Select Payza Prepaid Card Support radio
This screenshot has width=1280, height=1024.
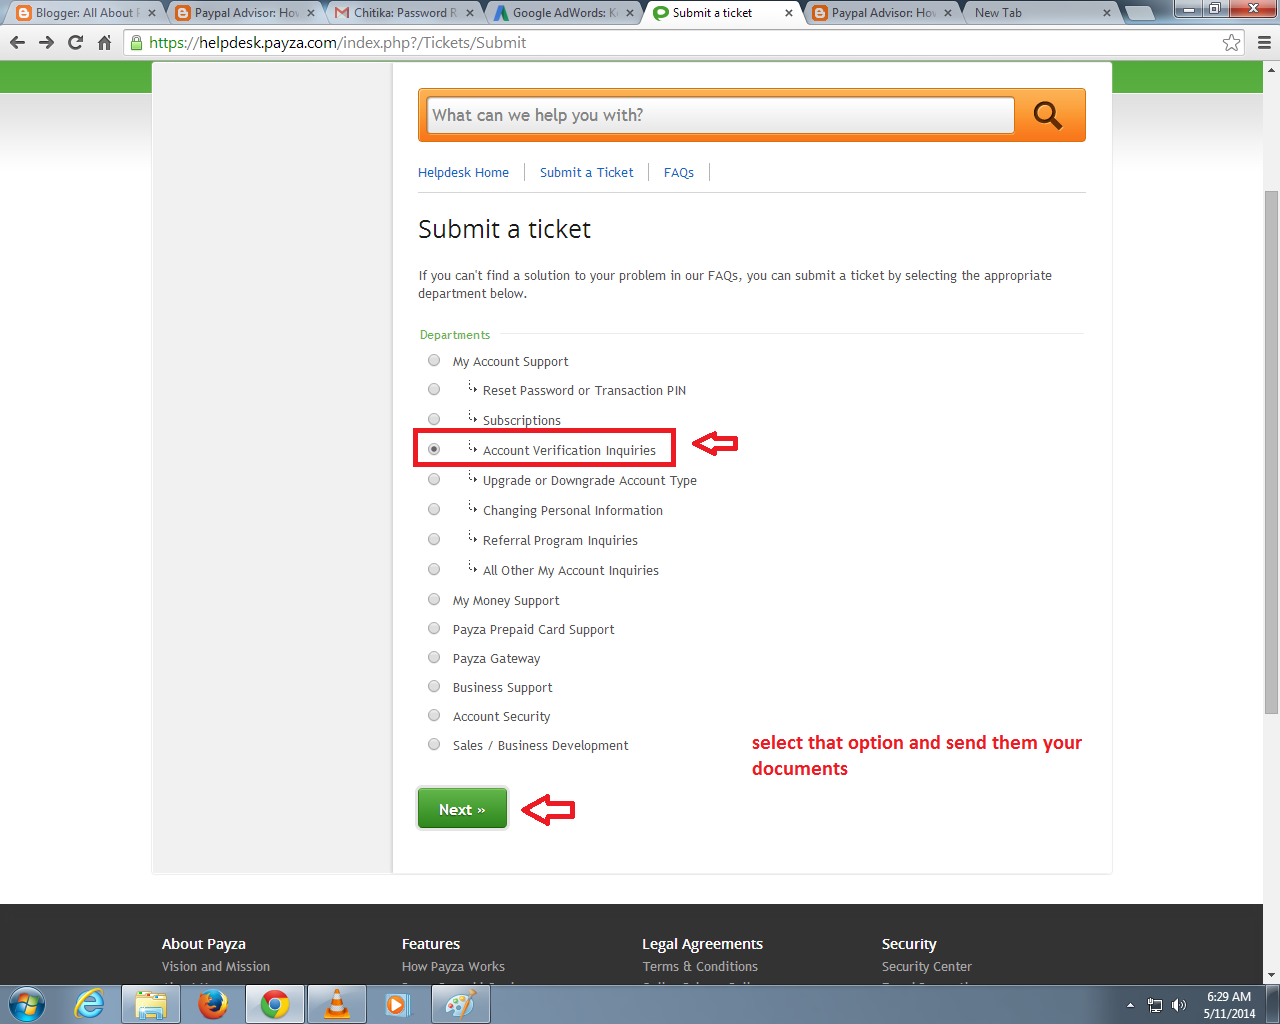click(x=434, y=628)
